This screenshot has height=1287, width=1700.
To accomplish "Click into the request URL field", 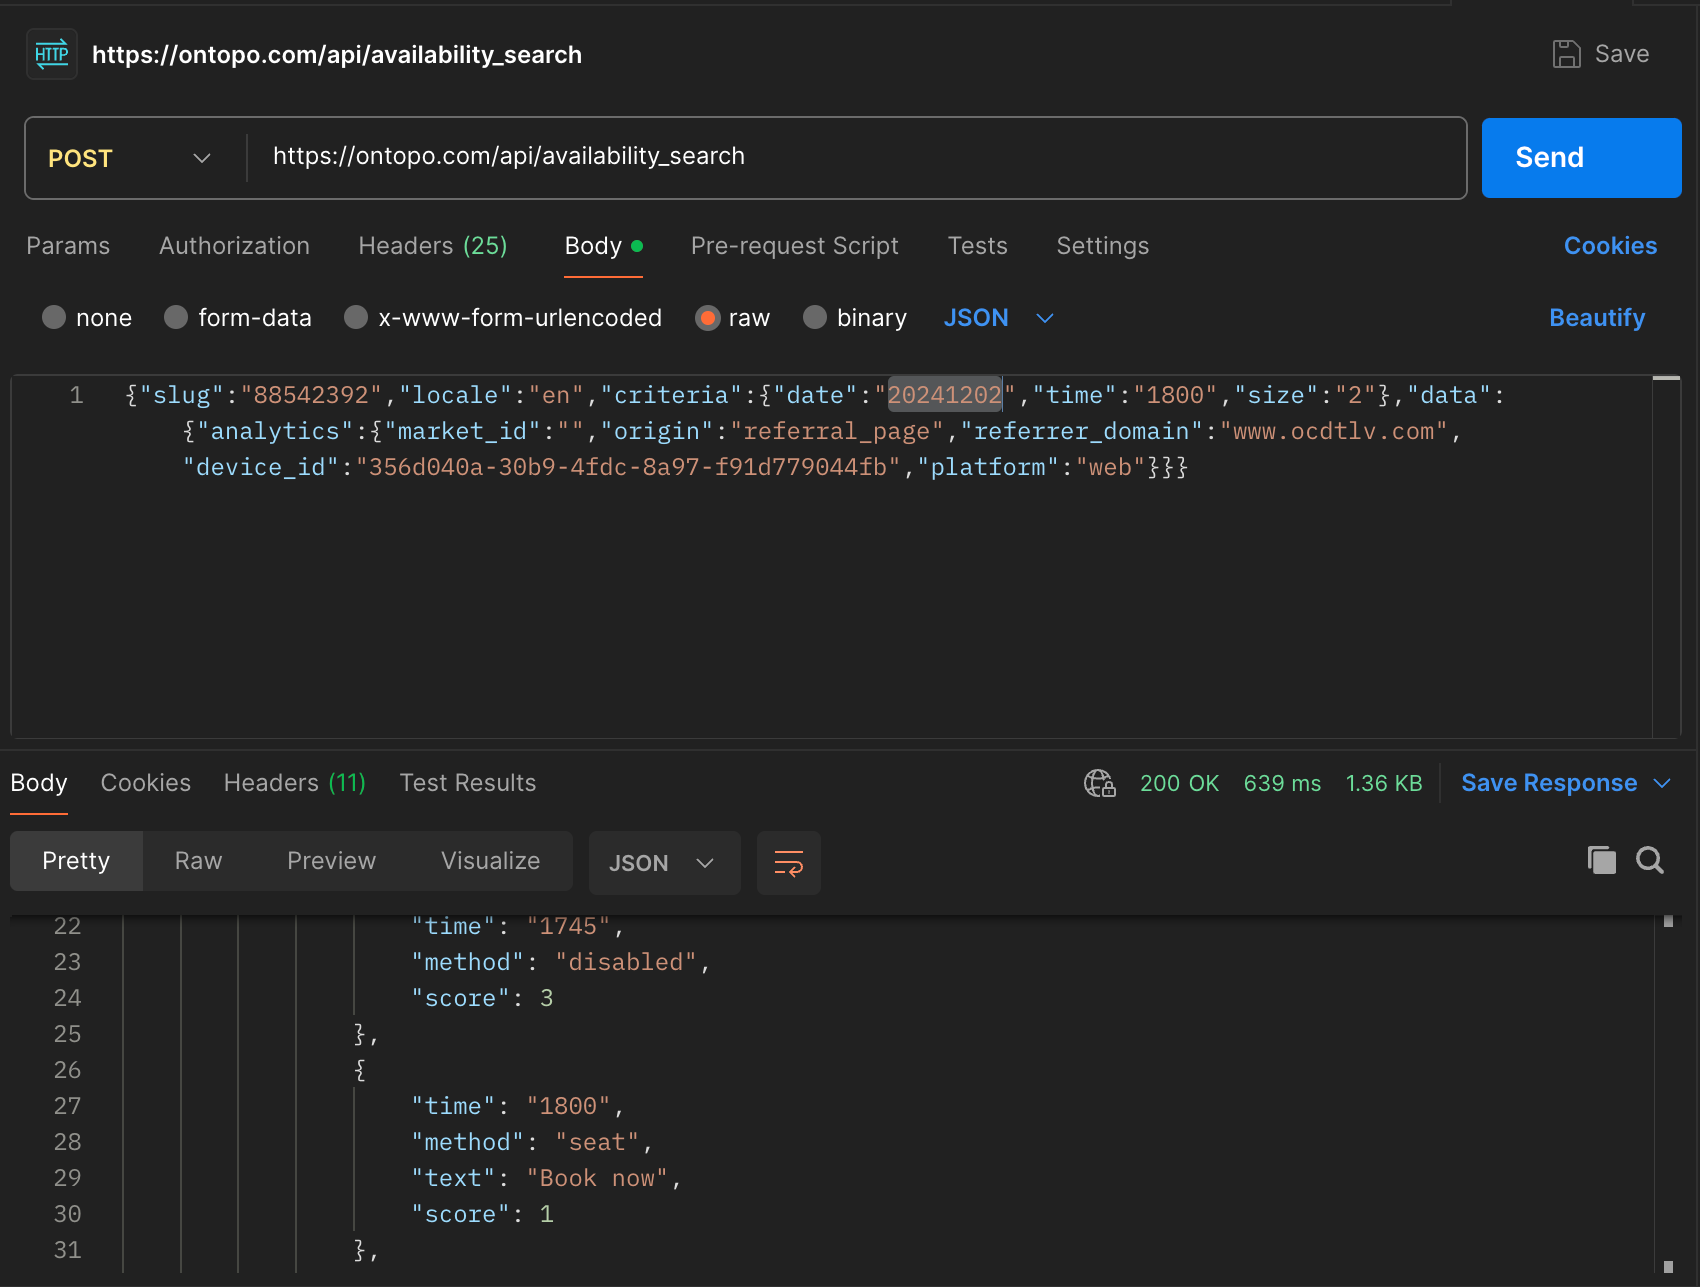I will 855,157.
